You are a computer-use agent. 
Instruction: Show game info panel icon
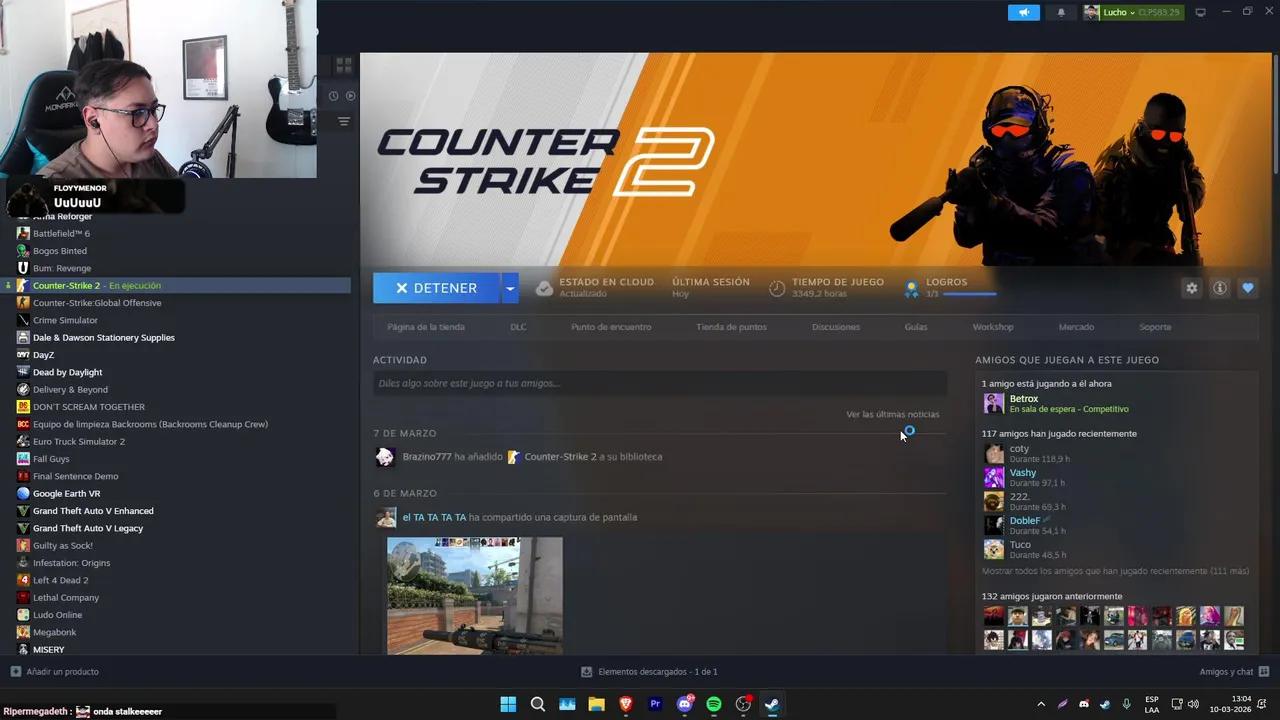point(1220,288)
